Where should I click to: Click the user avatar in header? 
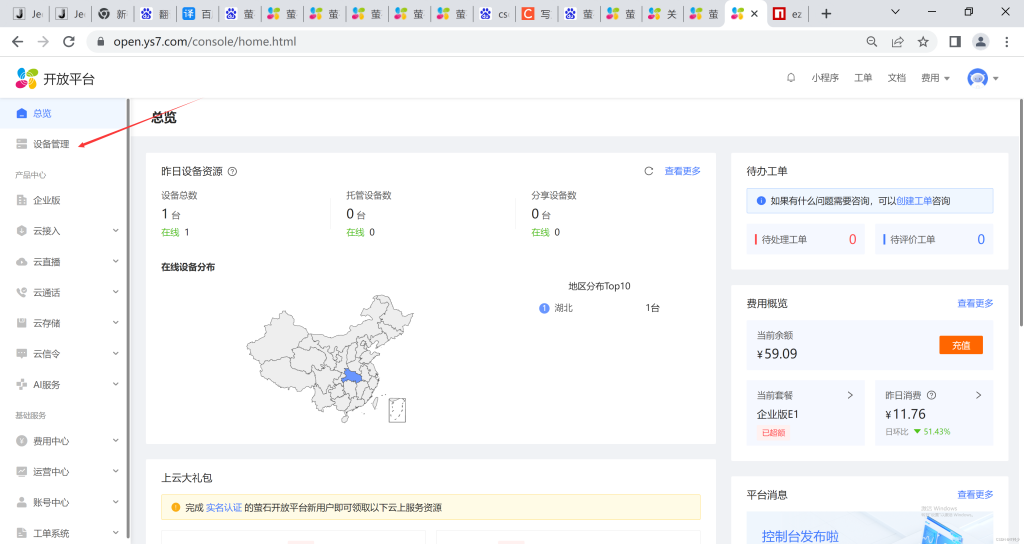click(977, 78)
